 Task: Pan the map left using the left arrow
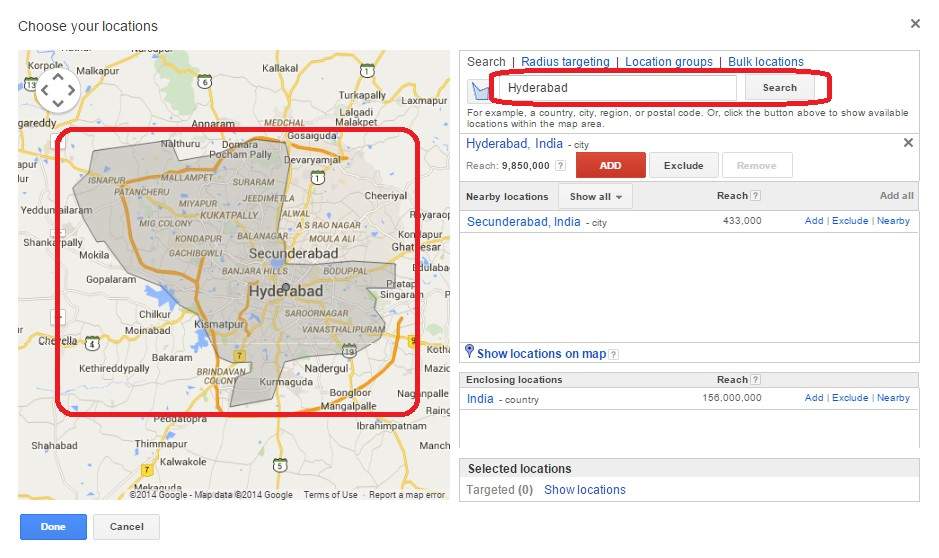[x=44, y=90]
